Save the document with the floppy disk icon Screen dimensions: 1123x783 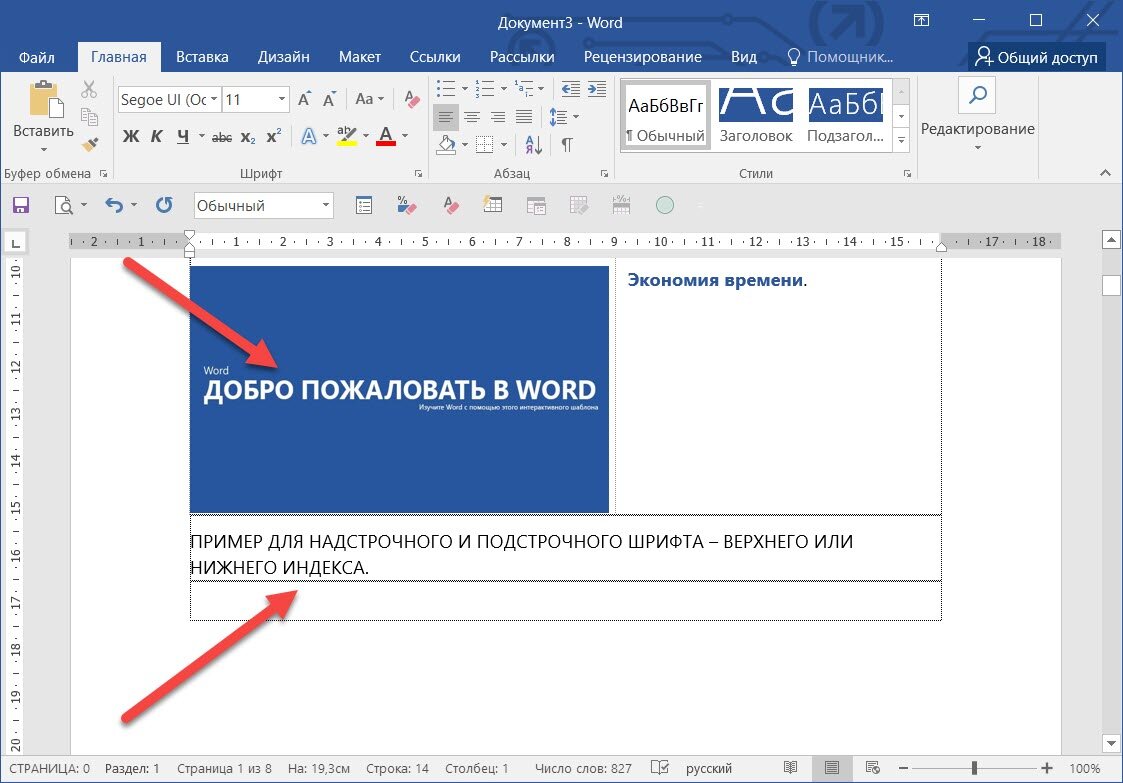coord(21,206)
